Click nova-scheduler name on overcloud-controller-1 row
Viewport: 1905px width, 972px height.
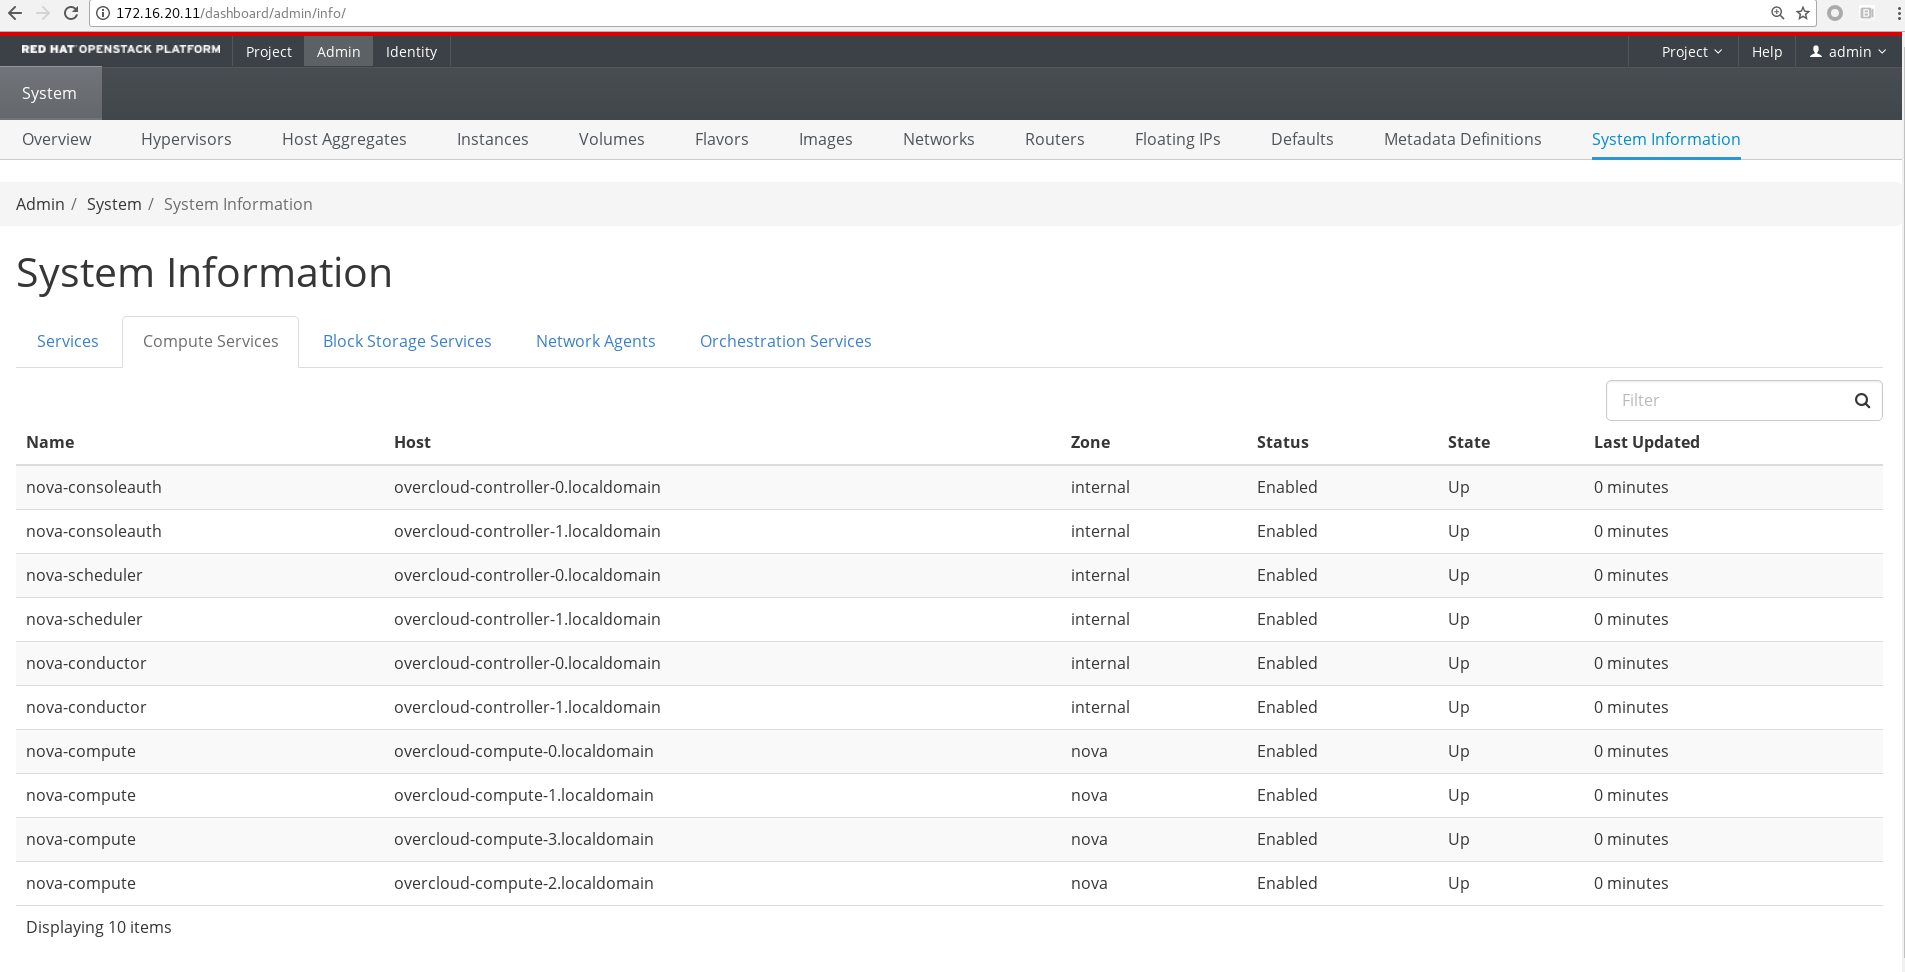[84, 619]
